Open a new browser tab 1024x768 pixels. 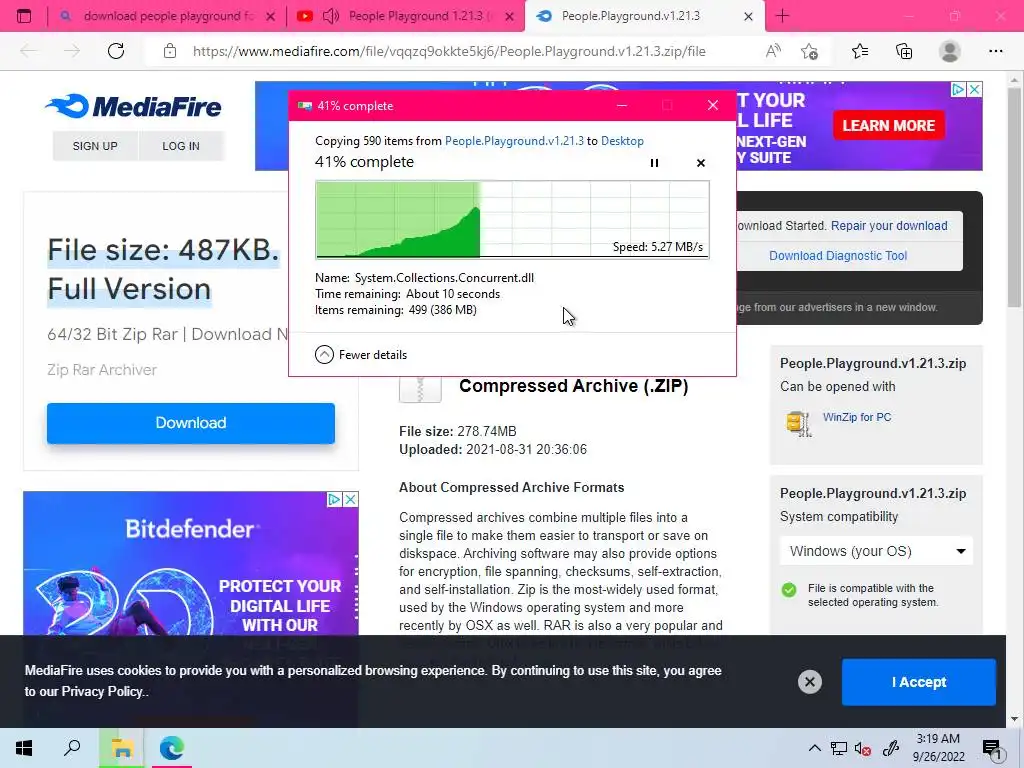(x=782, y=16)
